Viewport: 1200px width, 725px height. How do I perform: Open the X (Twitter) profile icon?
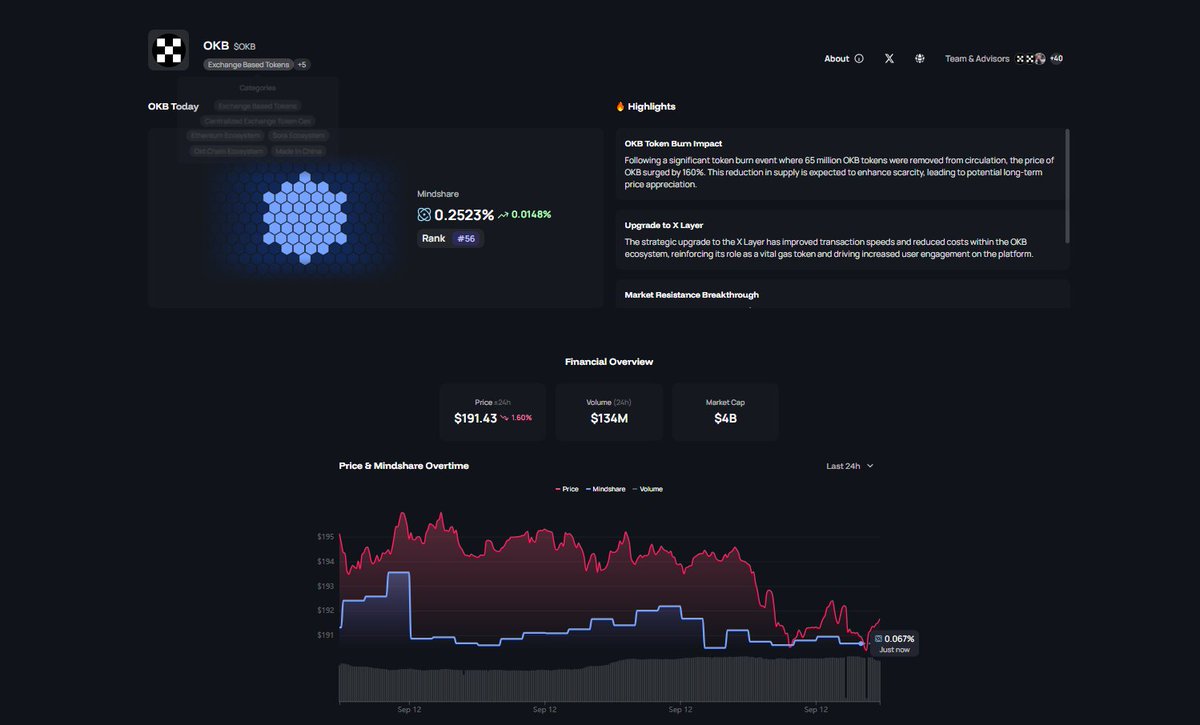[x=889, y=59]
